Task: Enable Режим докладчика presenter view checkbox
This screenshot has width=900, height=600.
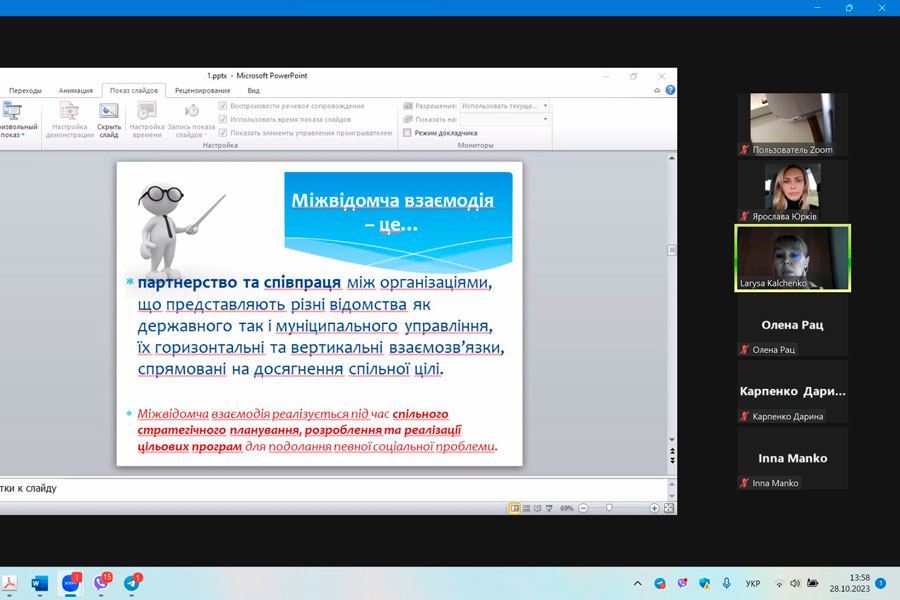Action: click(x=407, y=132)
